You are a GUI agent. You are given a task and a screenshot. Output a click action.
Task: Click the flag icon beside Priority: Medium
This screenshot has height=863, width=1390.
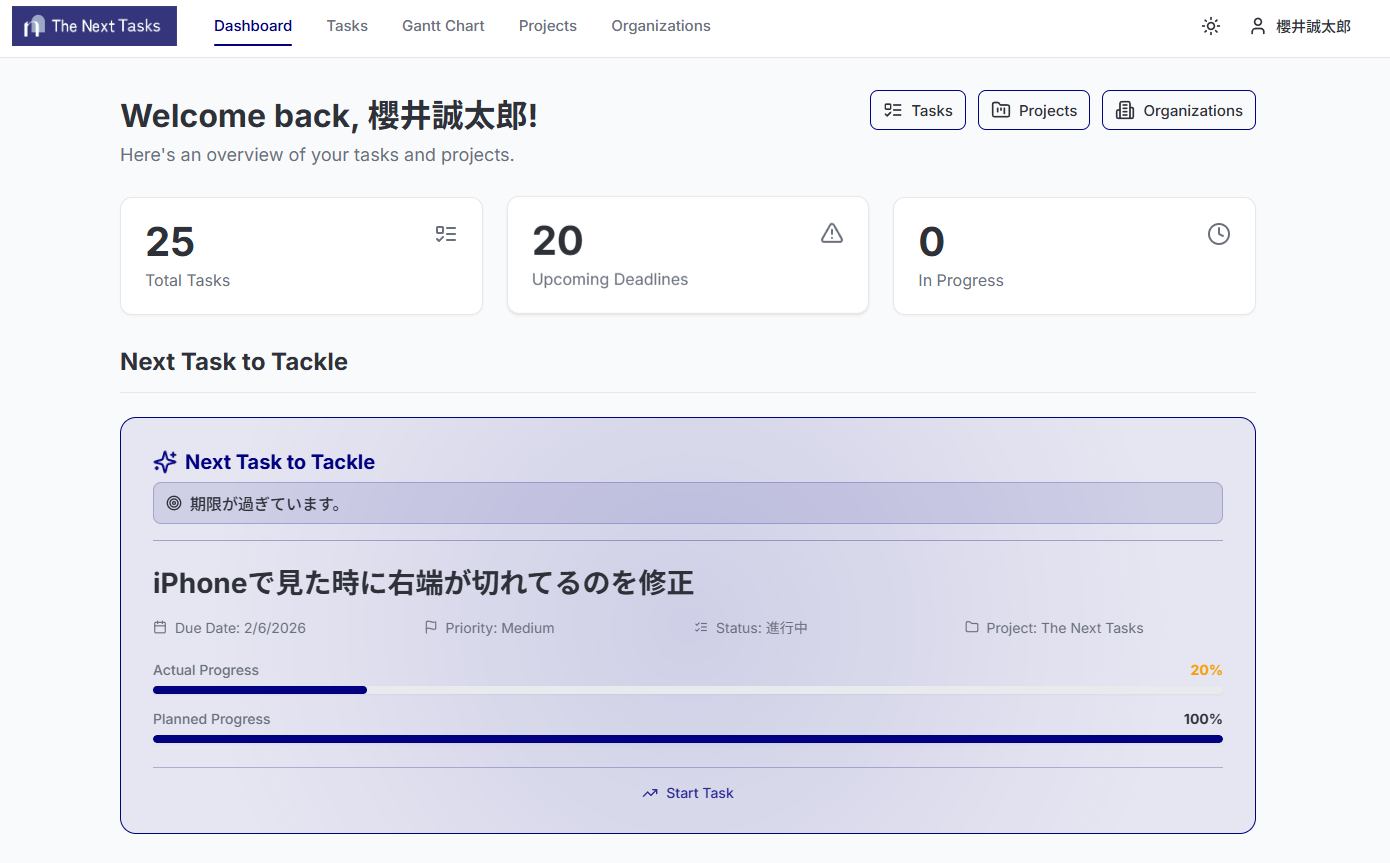click(x=430, y=627)
